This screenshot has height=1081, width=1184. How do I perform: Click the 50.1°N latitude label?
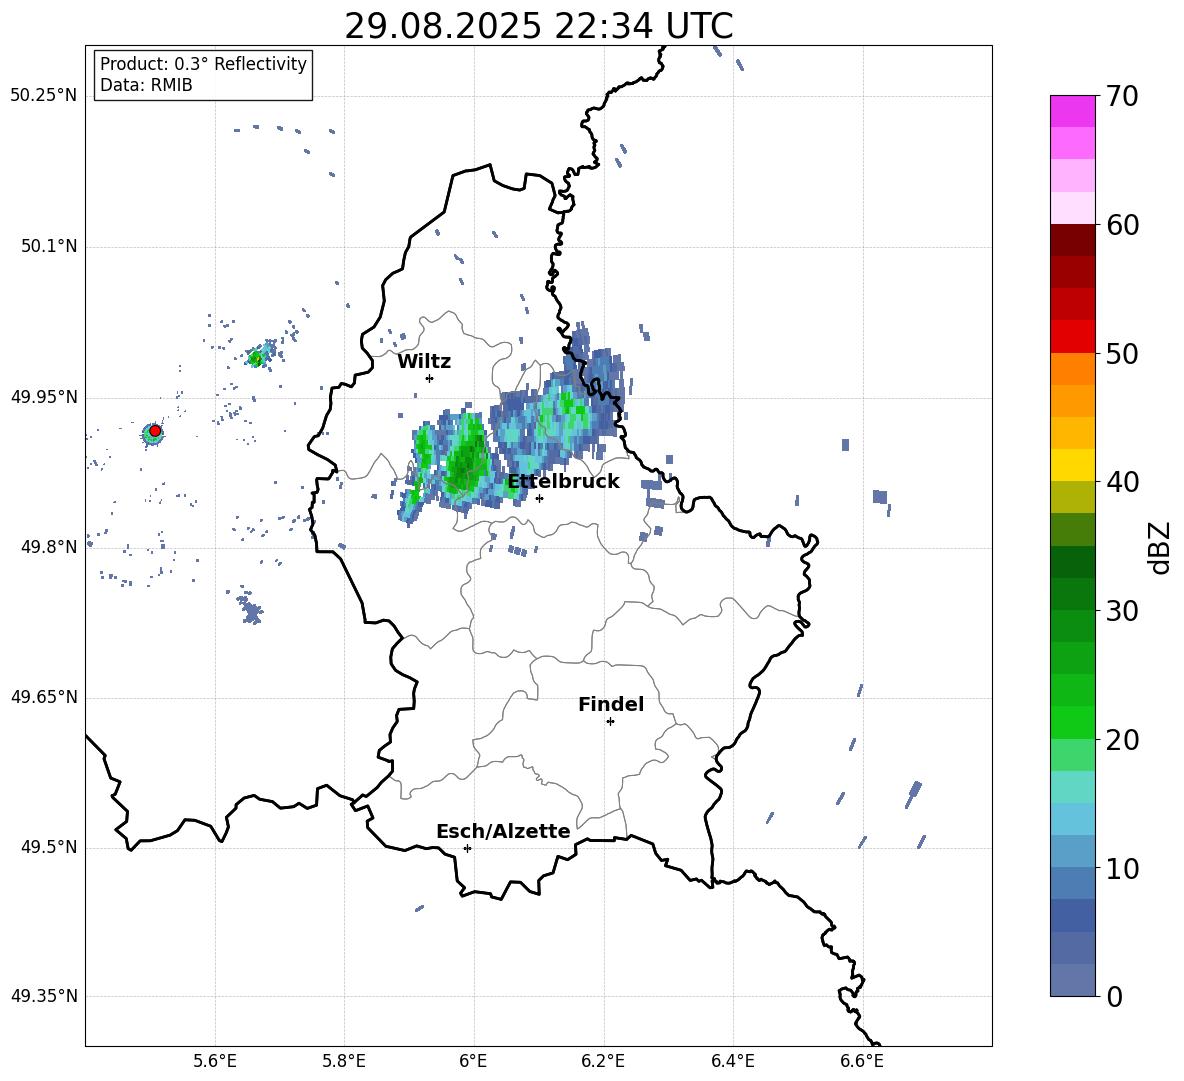tap(49, 246)
